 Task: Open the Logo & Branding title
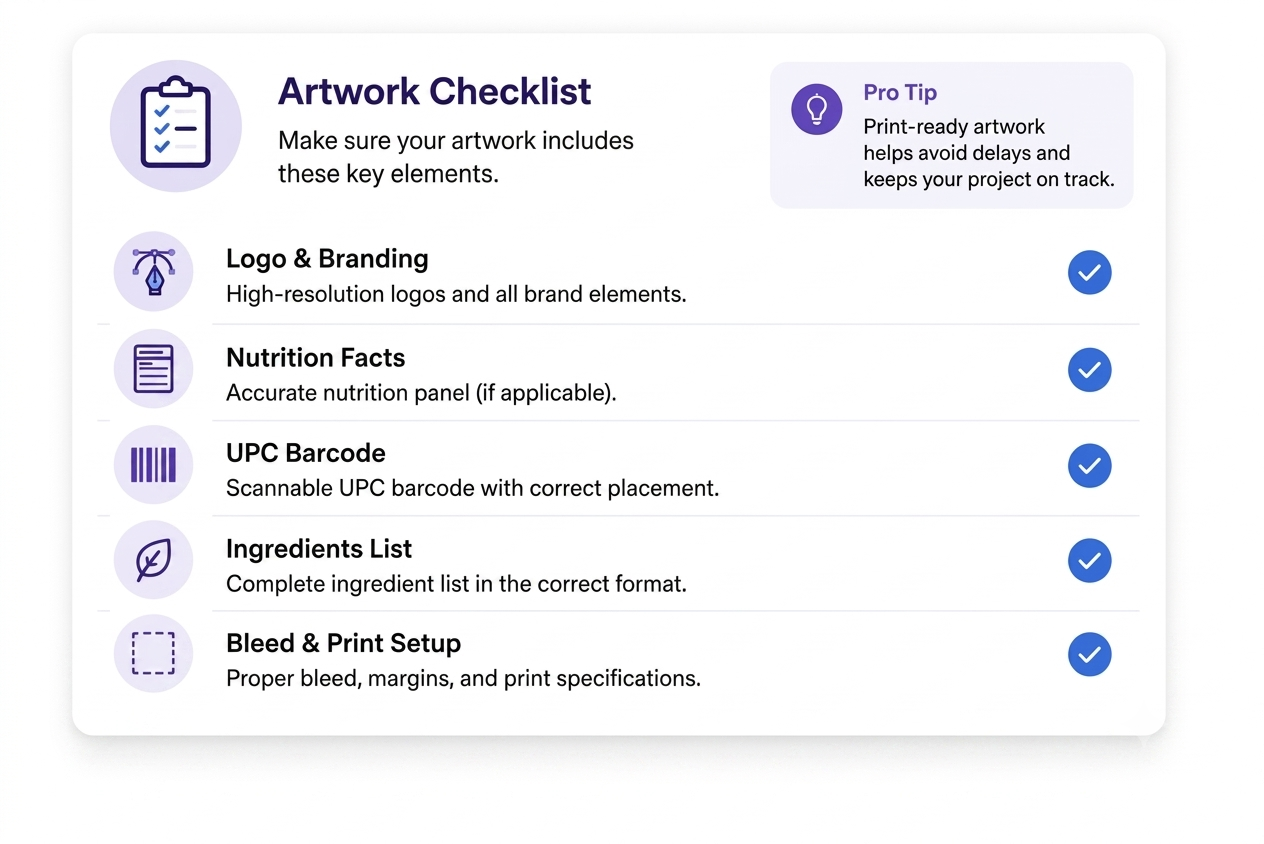tap(327, 259)
